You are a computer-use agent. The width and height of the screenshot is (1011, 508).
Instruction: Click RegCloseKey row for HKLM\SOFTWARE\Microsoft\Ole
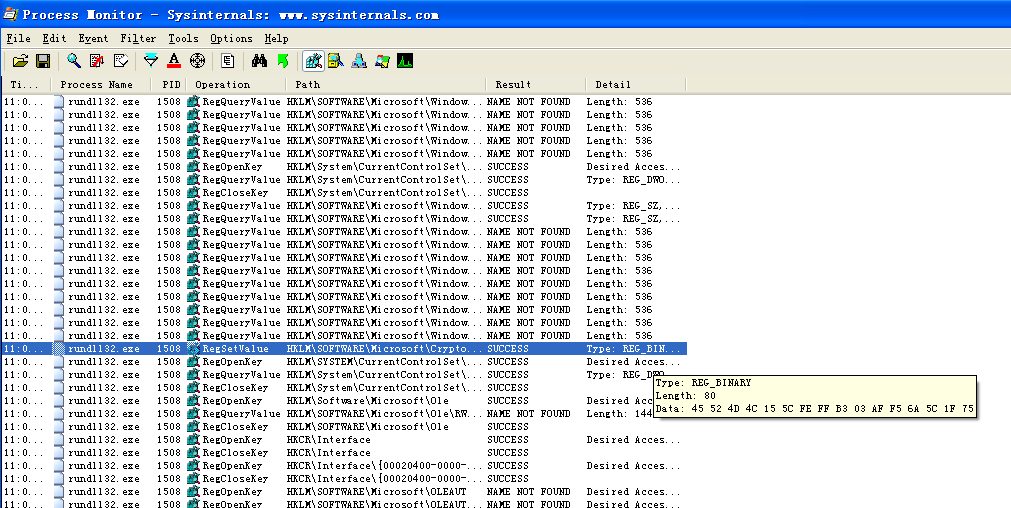344,426
